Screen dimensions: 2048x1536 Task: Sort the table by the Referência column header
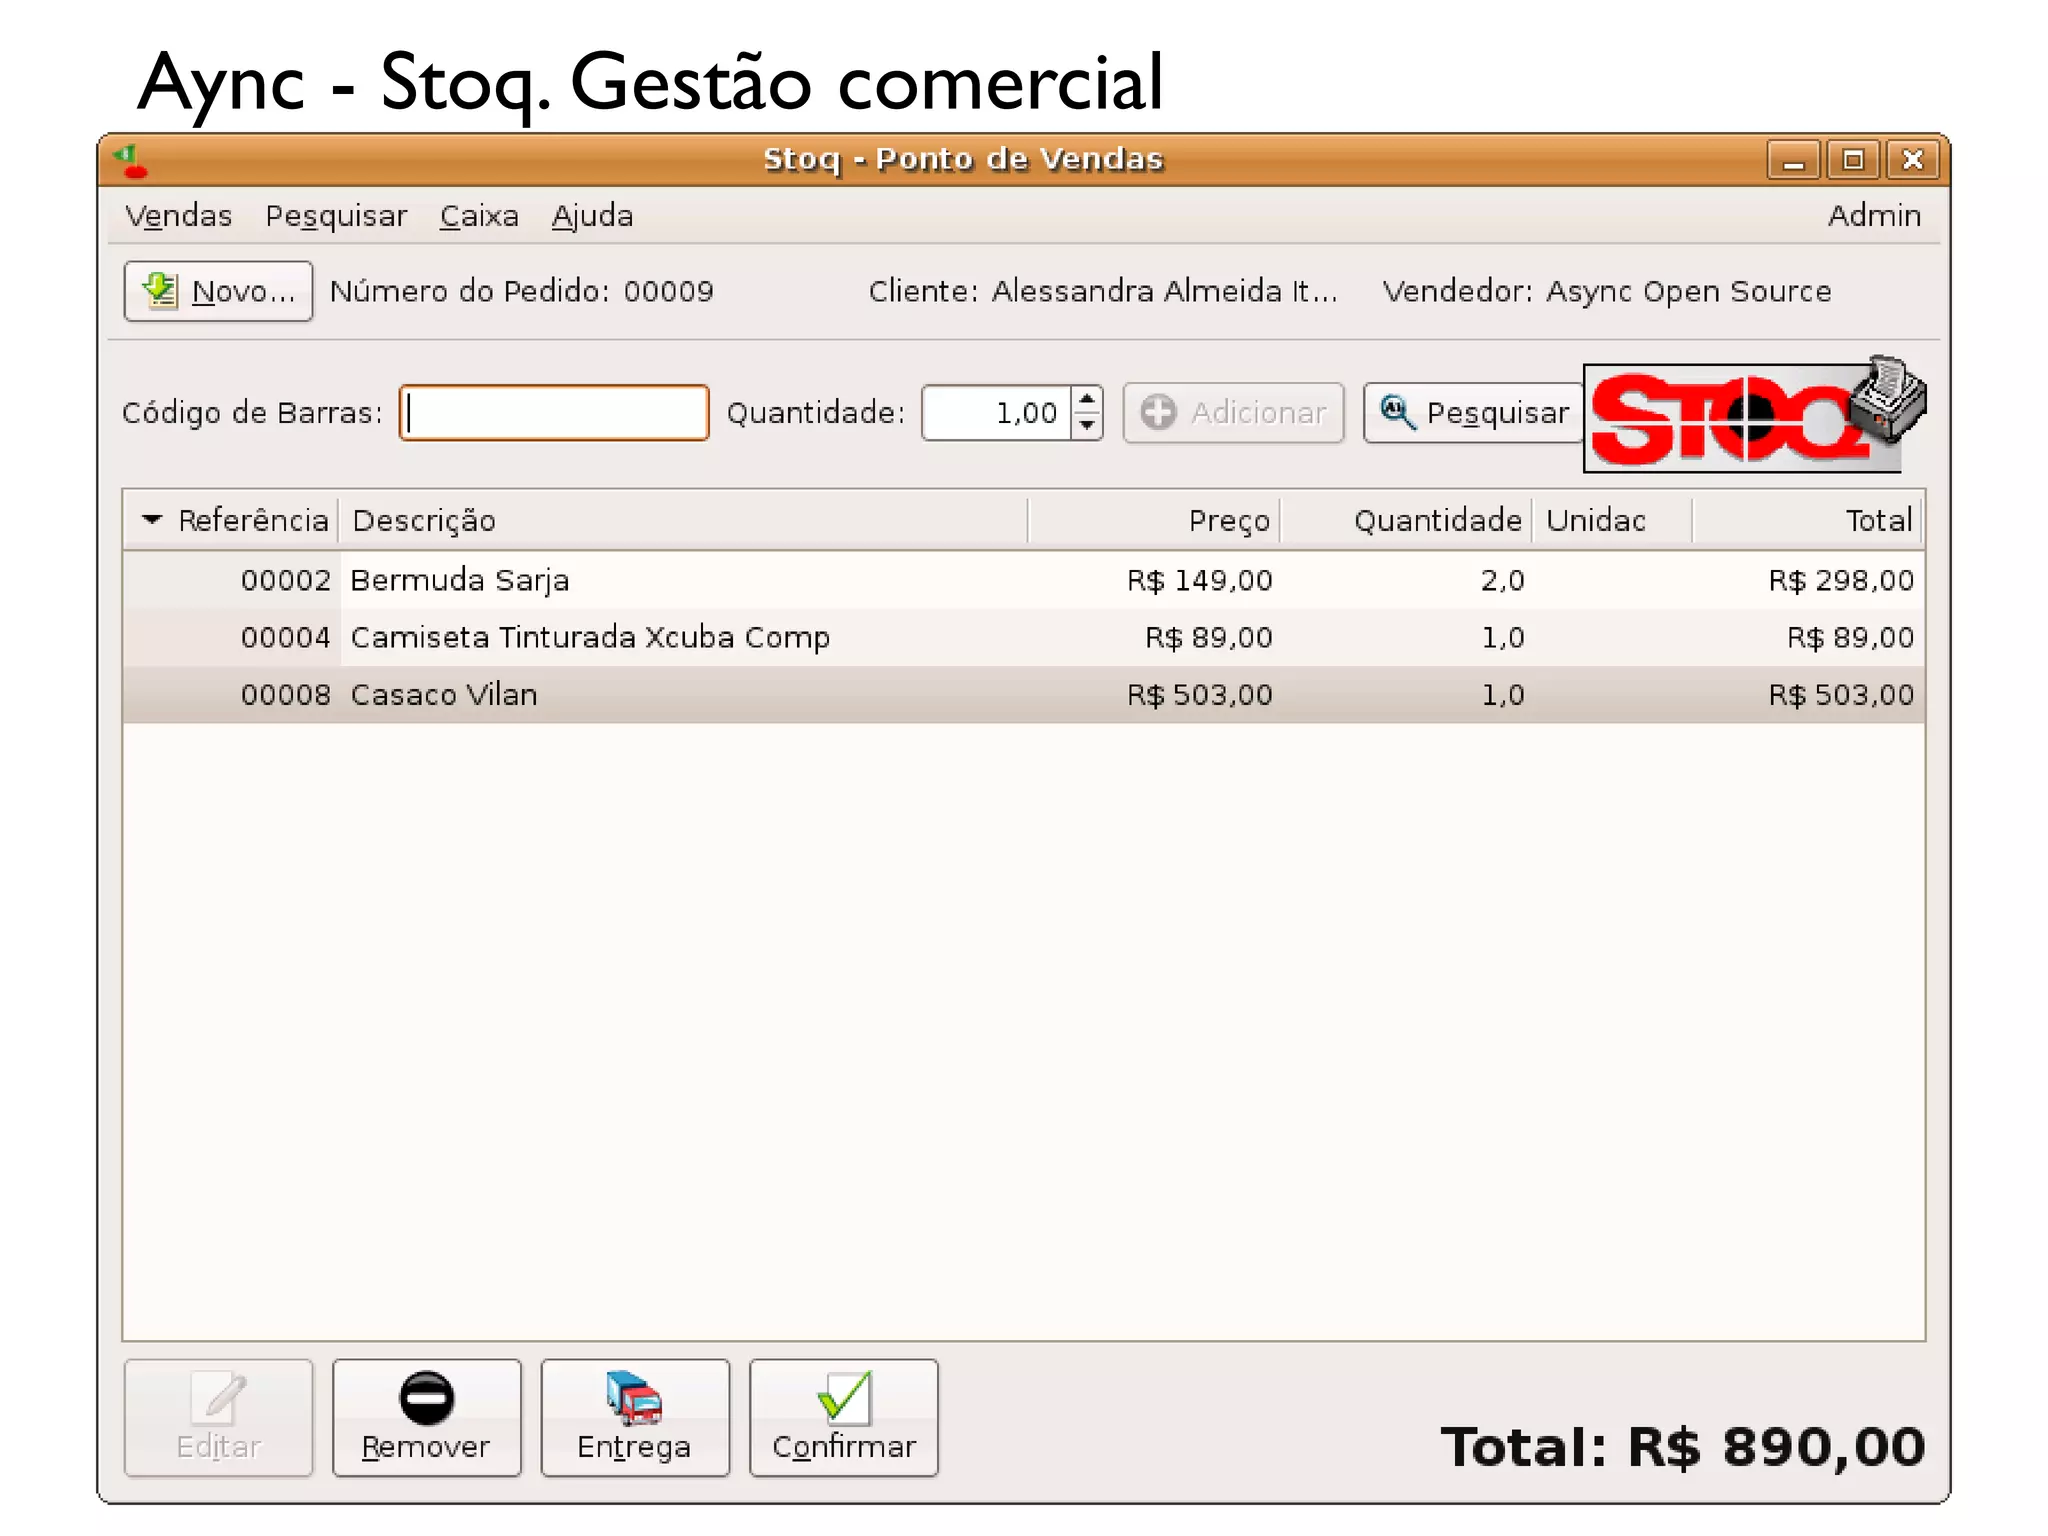click(x=232, y=520)
